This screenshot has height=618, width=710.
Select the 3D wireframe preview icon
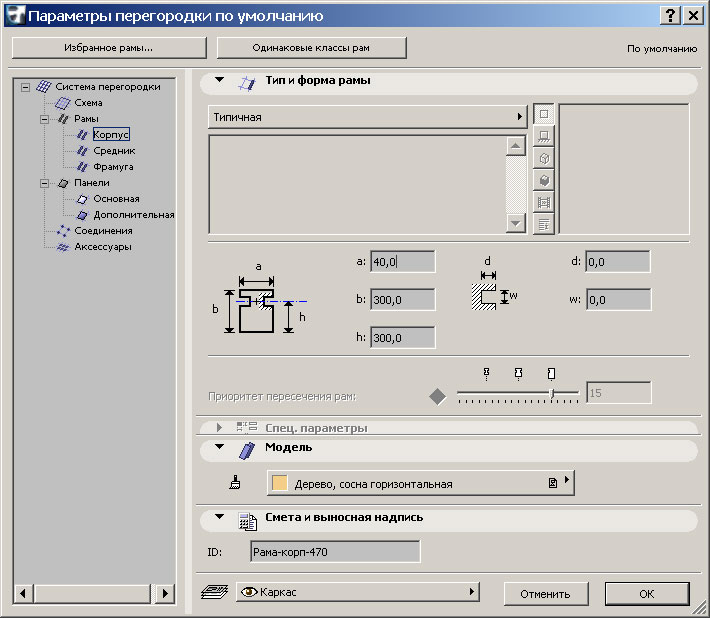point(545,158)
